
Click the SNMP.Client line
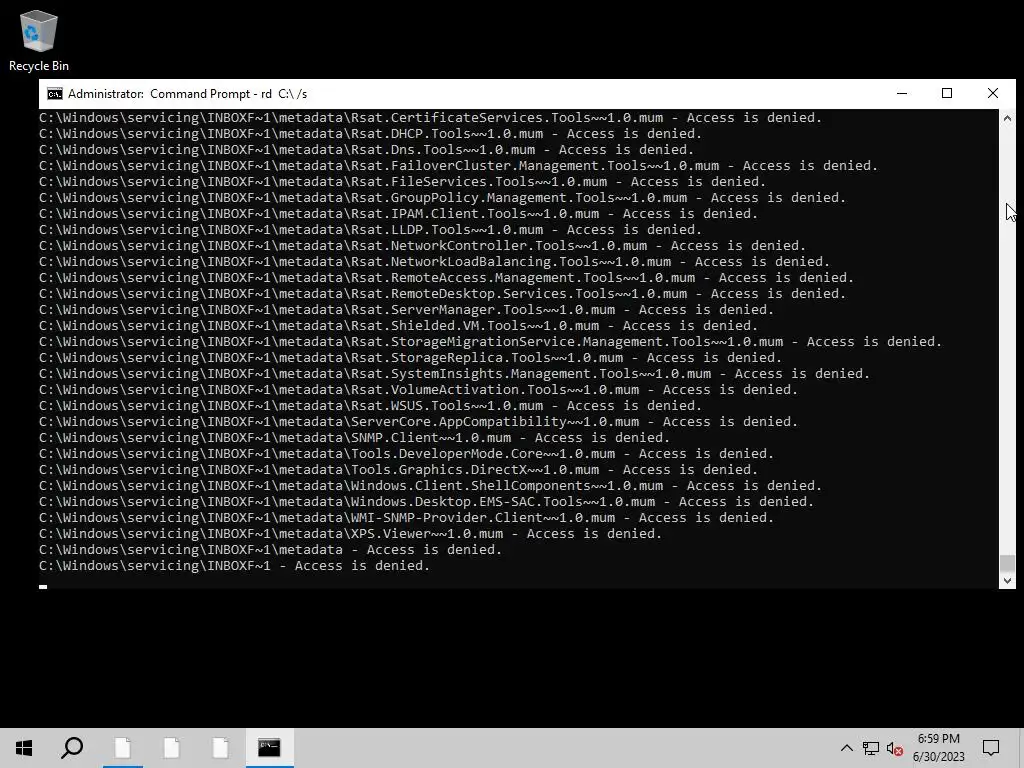(x=355, y=438)
